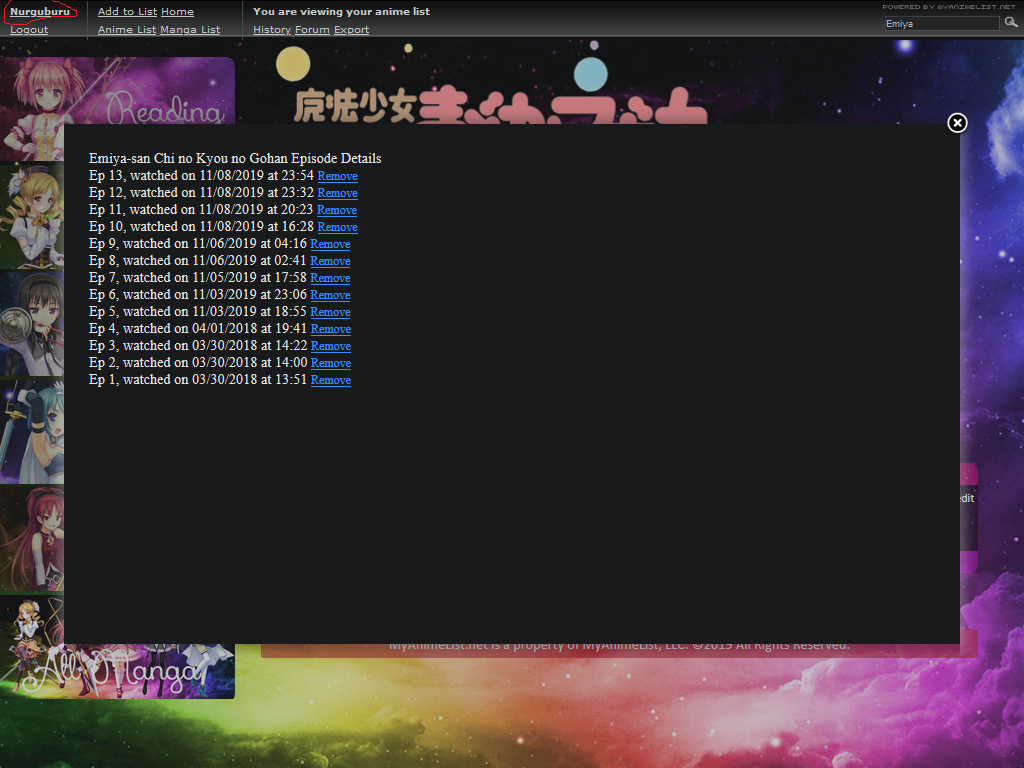
Task: Log out of the account
Action: [29, 30]
